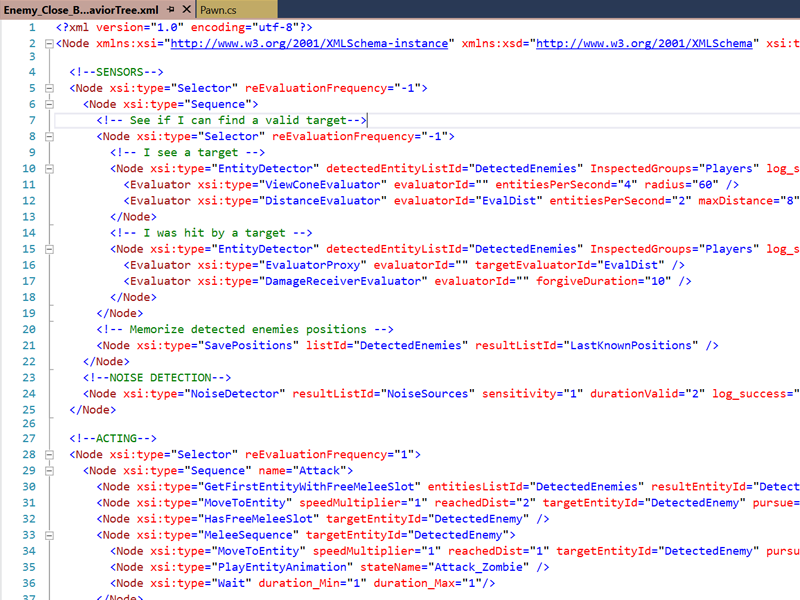This screenshot has width=800, height=600.
Task: Collapse the Sequence node on line 6
Action: coord(49,105)
